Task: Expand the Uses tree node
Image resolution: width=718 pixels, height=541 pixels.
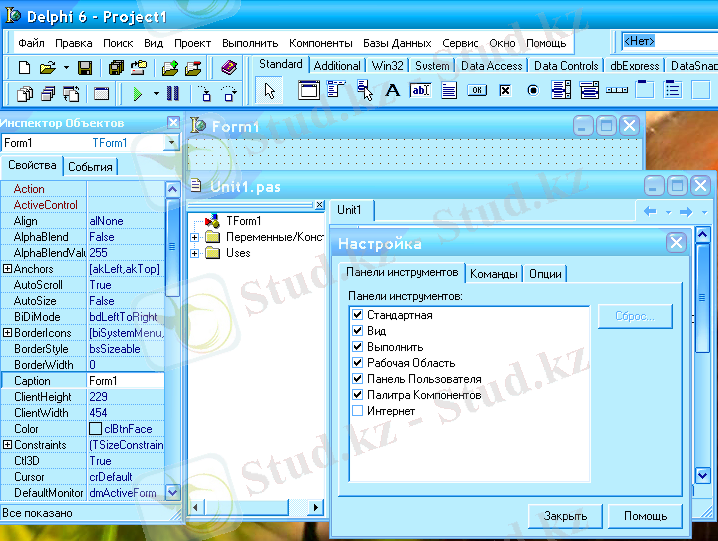Action: 195,253
